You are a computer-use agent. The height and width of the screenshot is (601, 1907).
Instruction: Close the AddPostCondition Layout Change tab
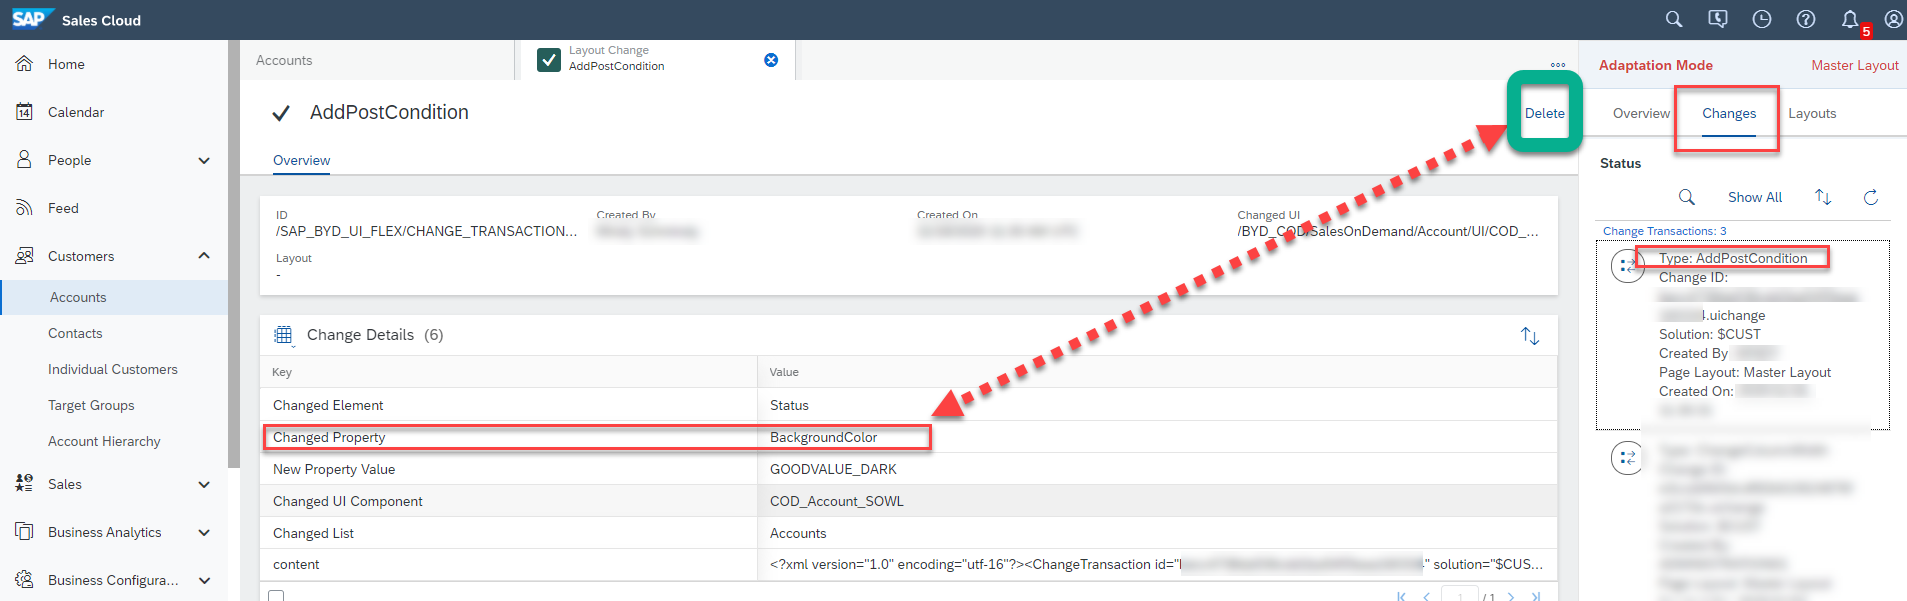pos(771,60)
